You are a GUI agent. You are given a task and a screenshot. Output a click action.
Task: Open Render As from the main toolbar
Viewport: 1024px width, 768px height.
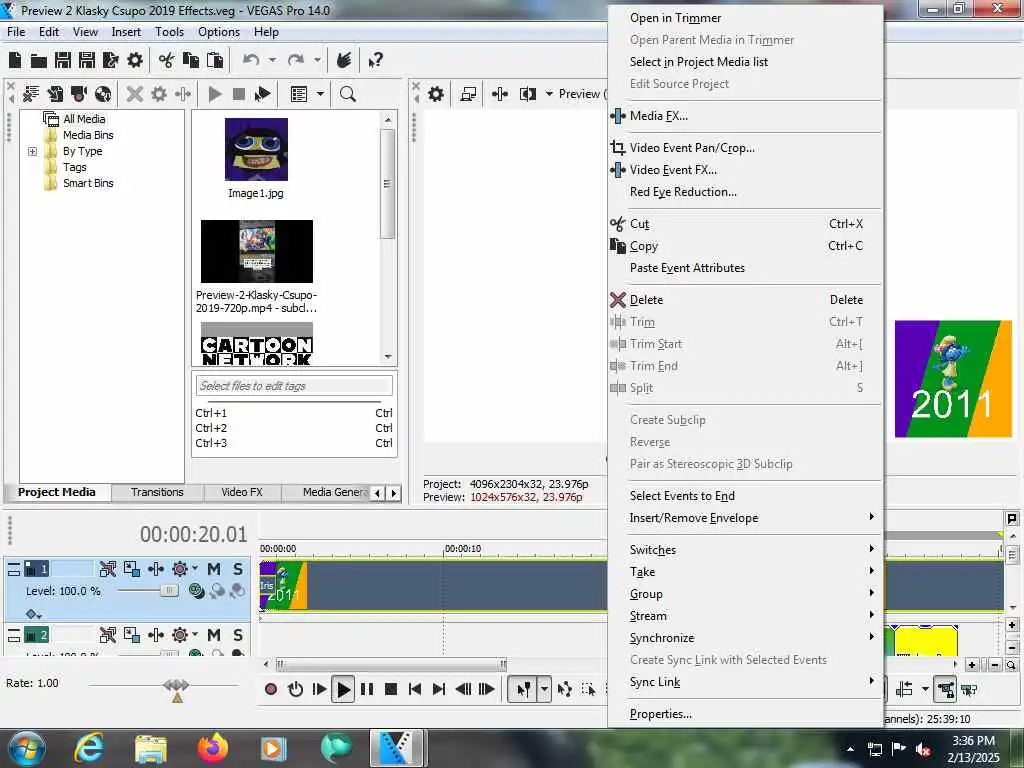(x=110, y=61)
